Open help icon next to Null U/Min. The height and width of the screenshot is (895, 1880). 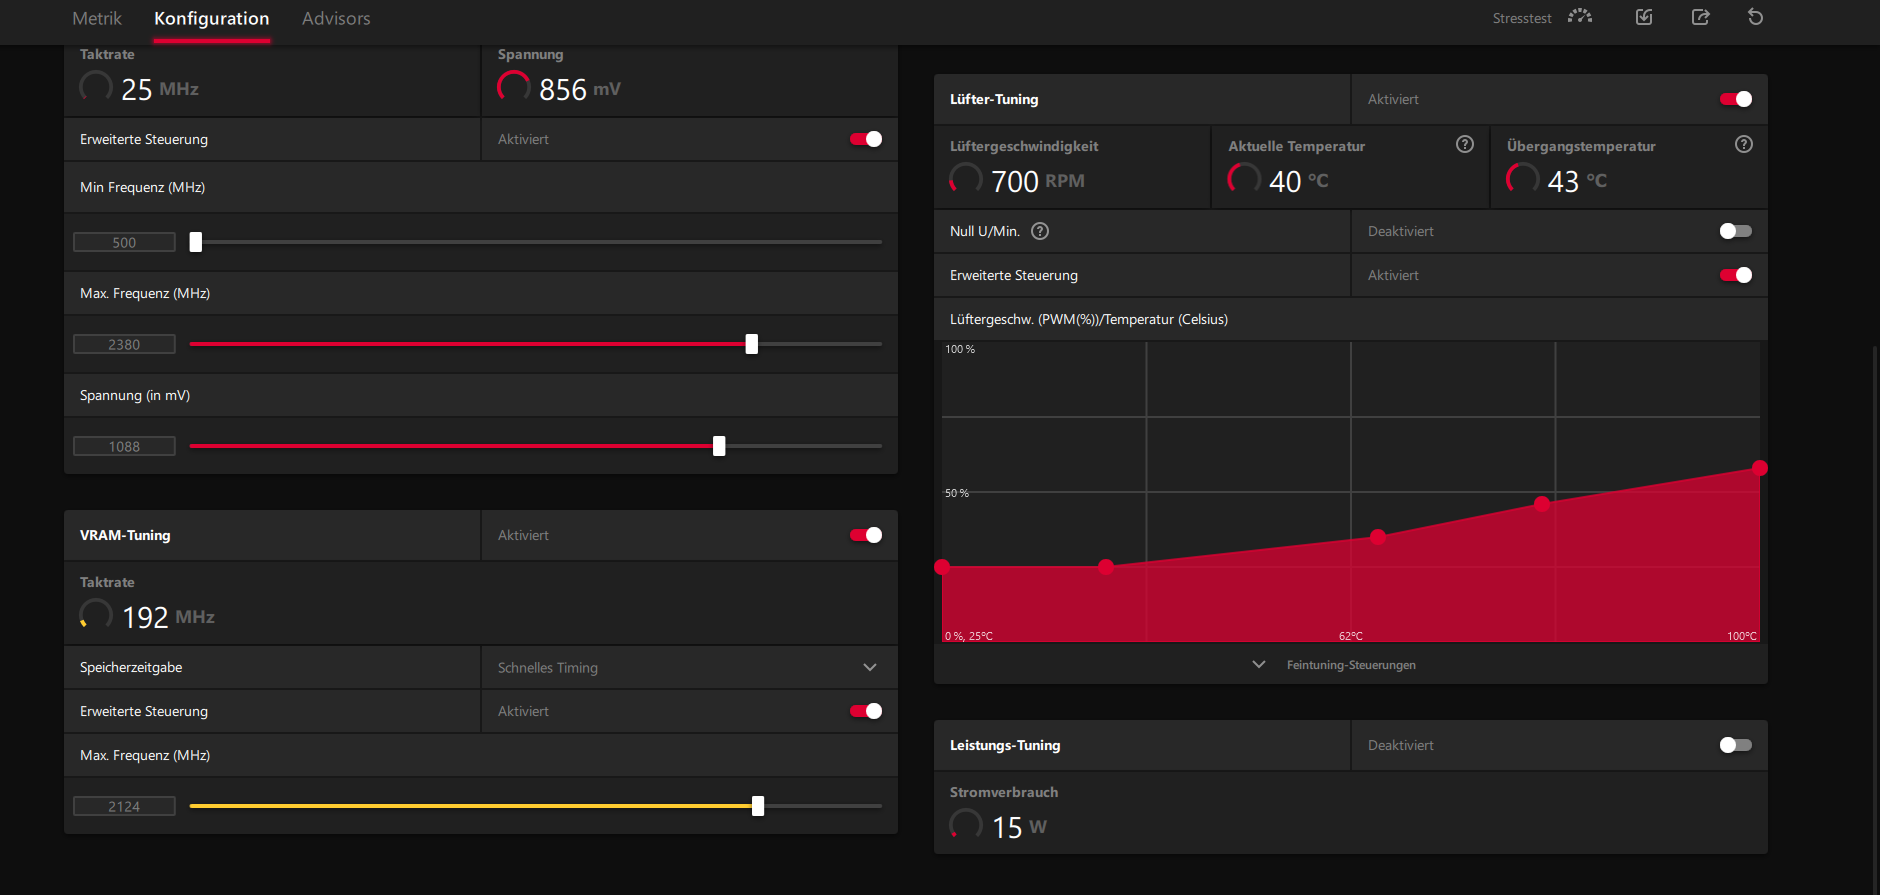point(1040,231)
